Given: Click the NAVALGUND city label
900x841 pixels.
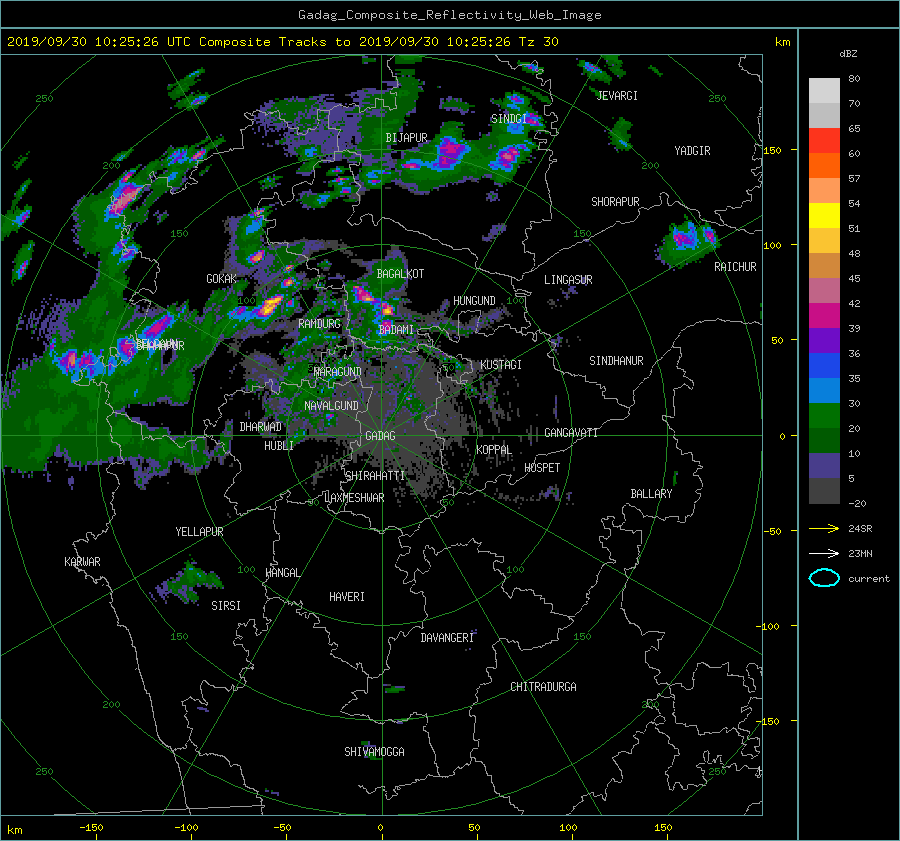Looking at the screenshot, I should [331, 406].
